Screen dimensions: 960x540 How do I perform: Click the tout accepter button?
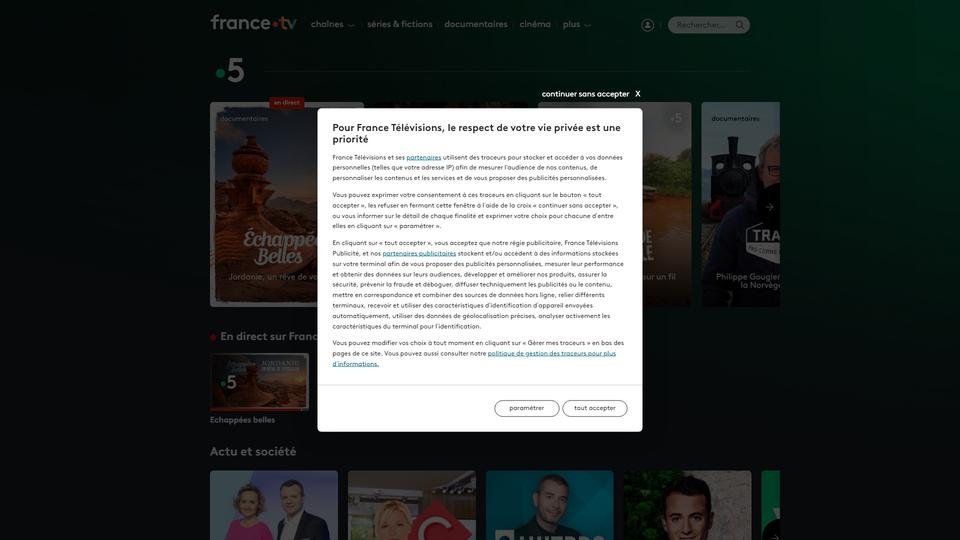[x=594, y=408]
